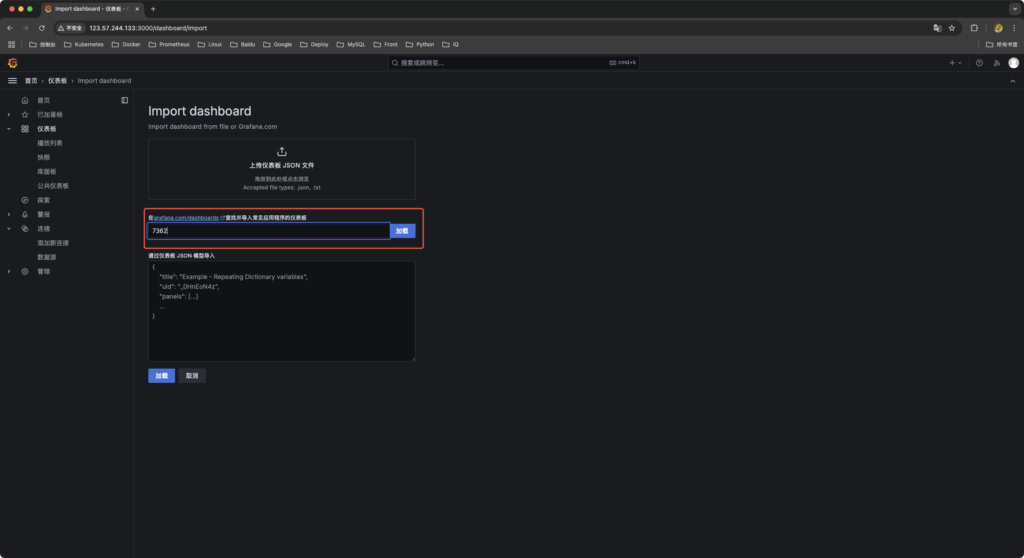1024x558 pixels.
Task: Expand the 已加星标 section in the sidebar
Action: coord(9,115)
